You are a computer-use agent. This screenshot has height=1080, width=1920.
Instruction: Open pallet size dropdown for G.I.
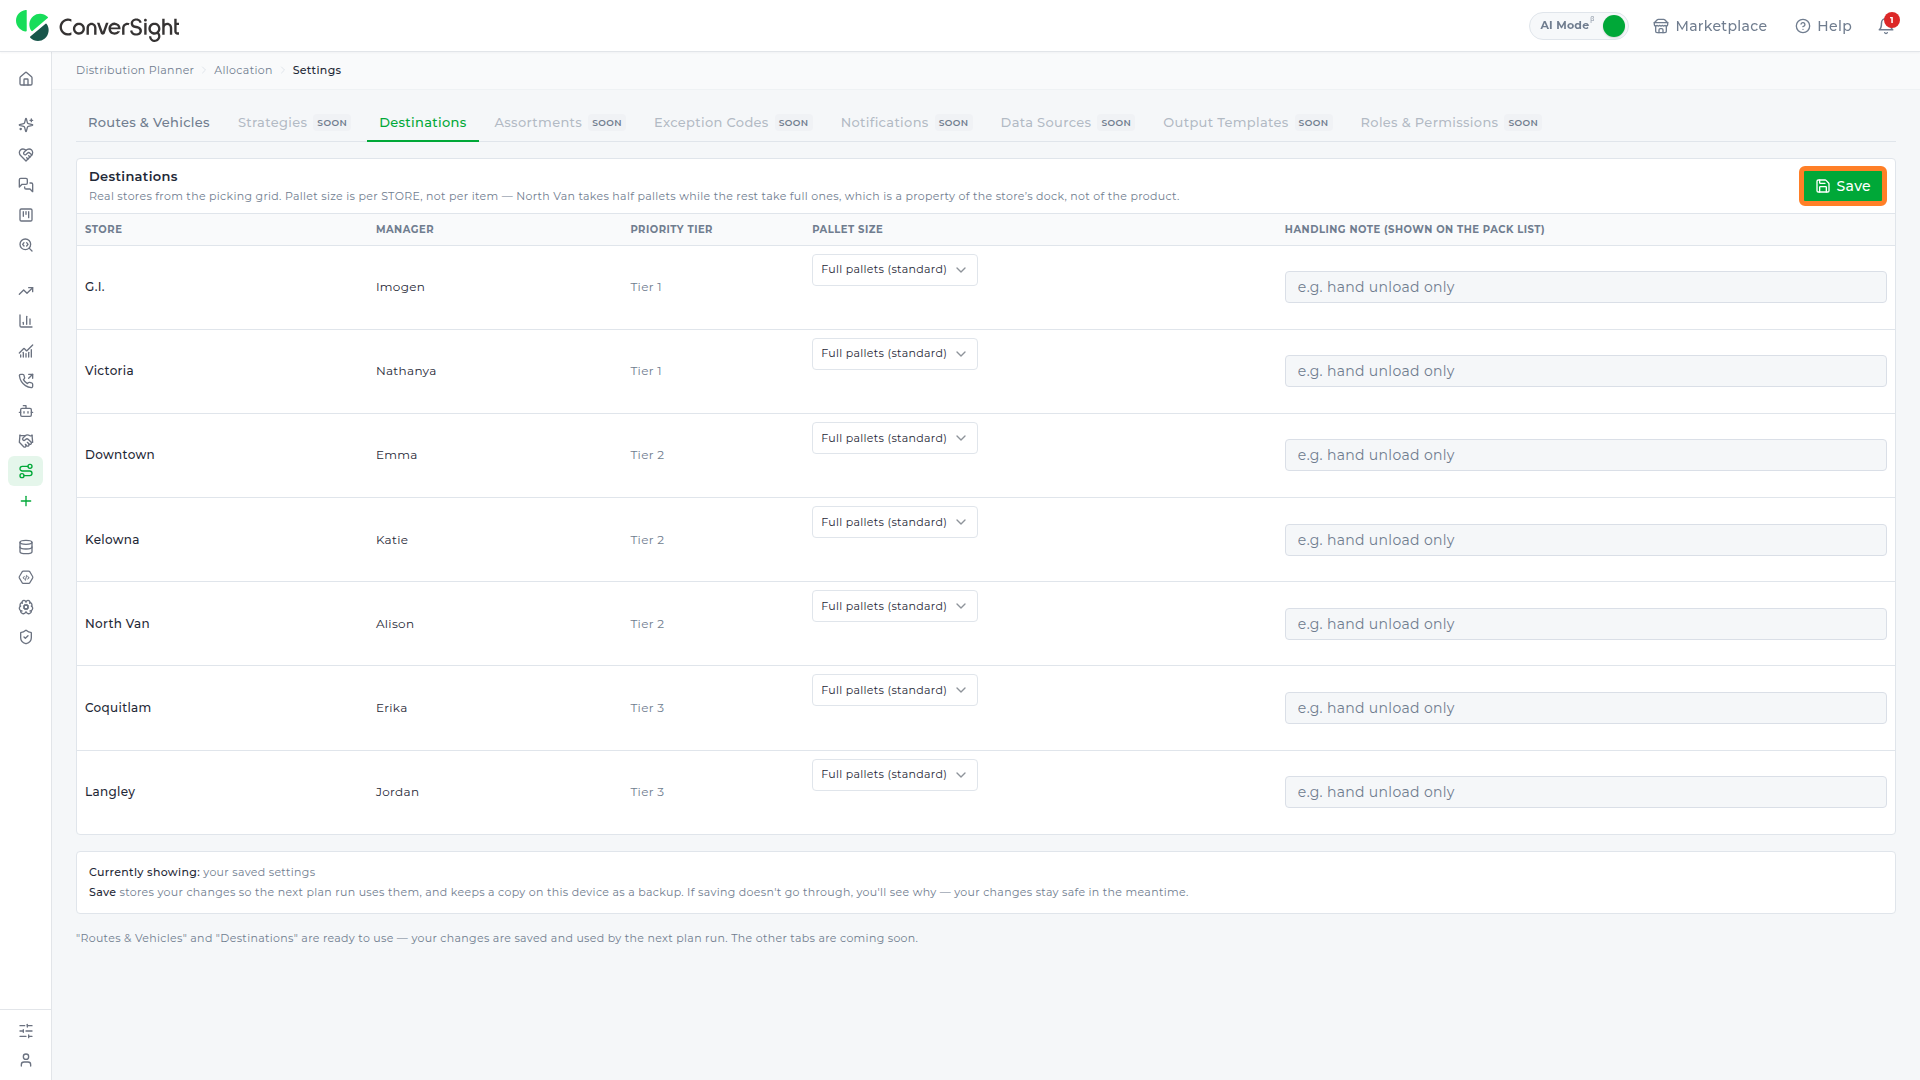894,270
